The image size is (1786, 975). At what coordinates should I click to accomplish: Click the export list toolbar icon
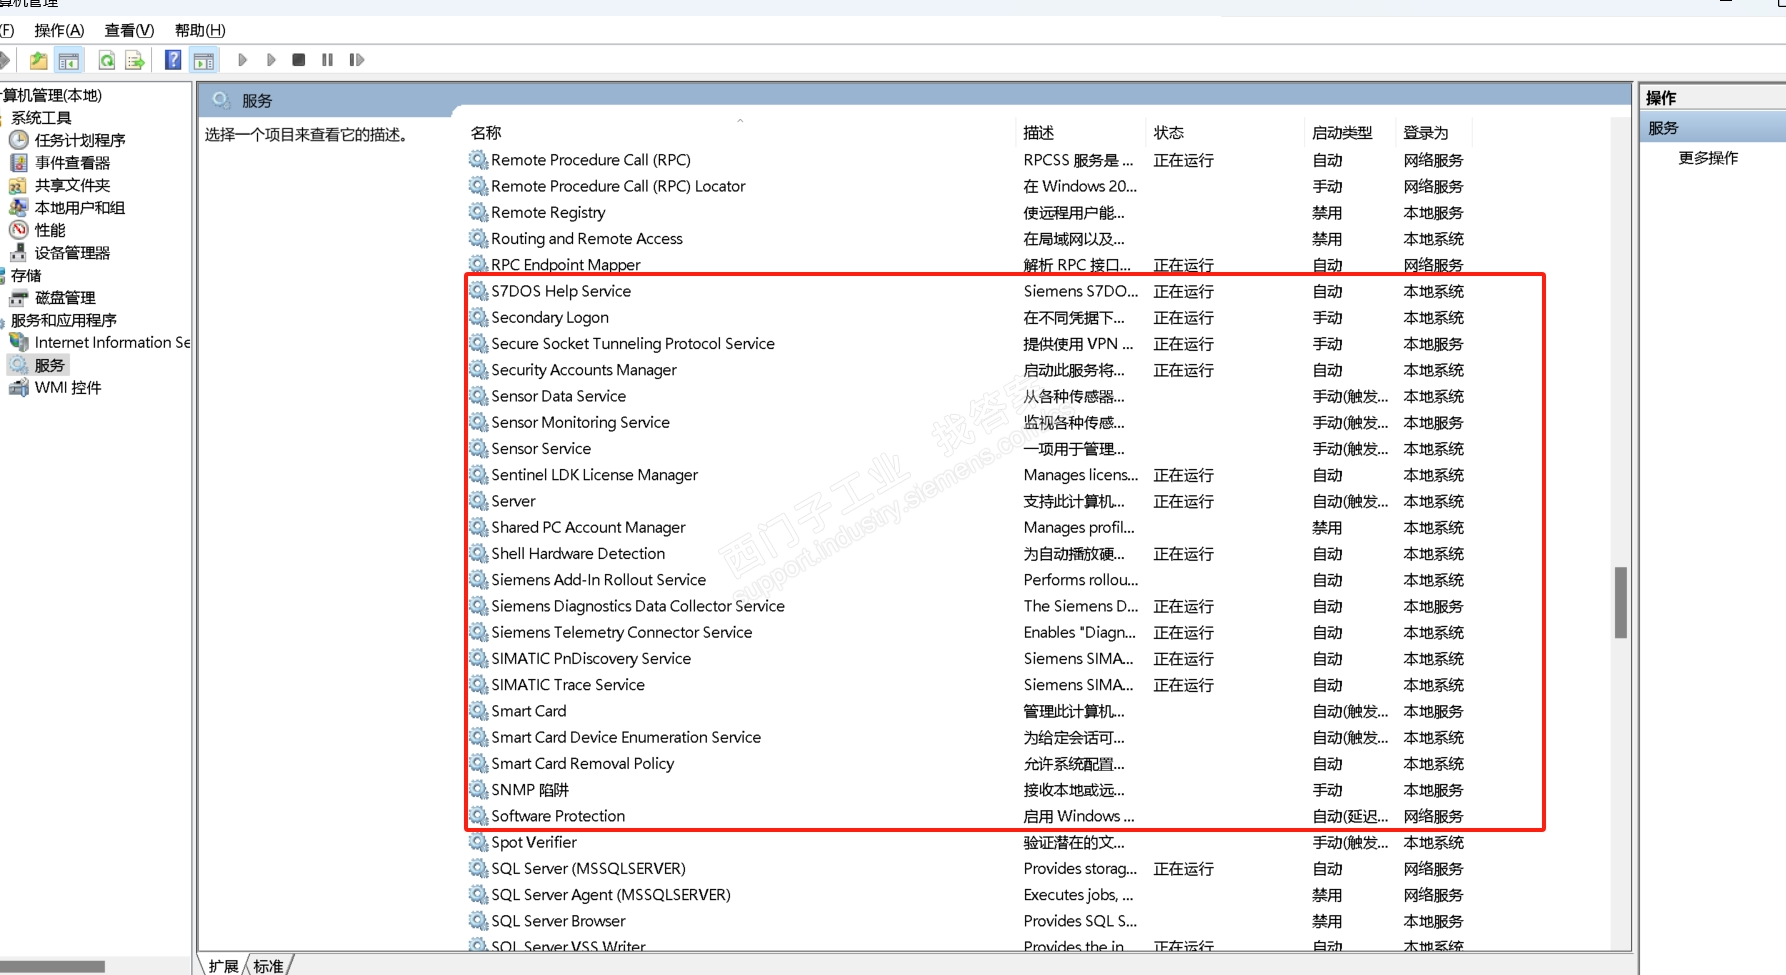tap(135, 61)
